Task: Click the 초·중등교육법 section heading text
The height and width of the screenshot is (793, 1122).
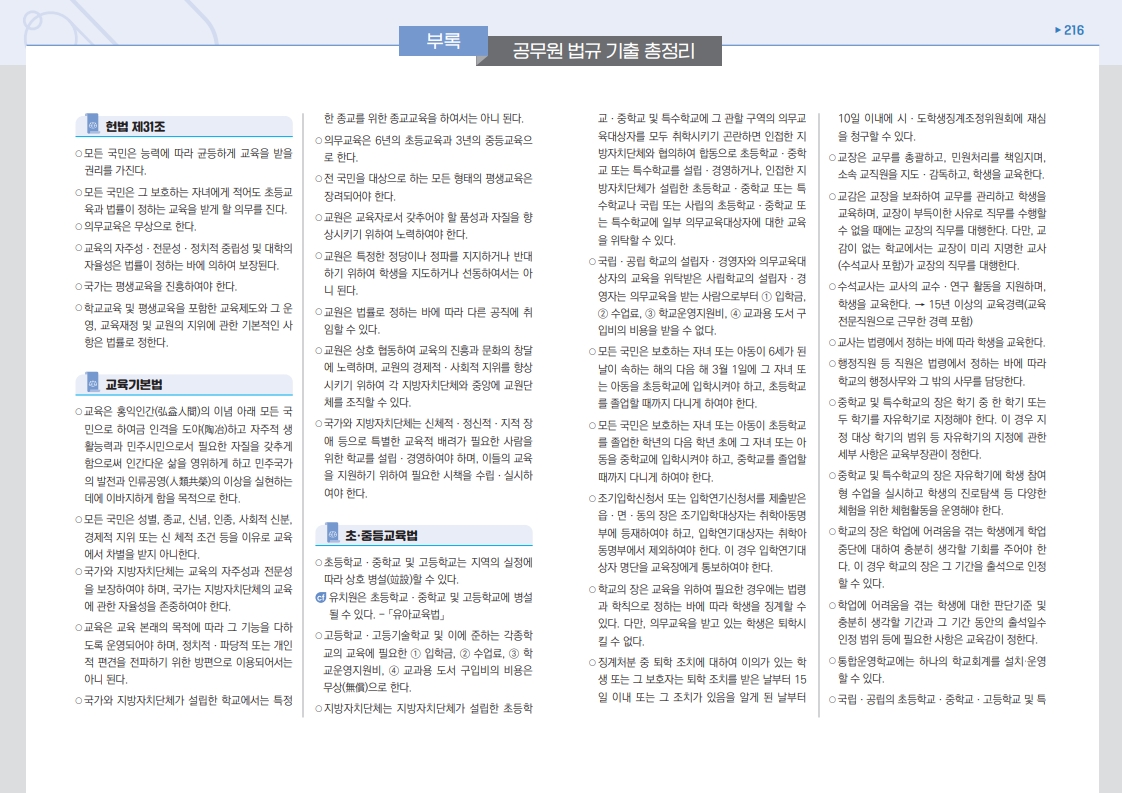Action: point(381,536)
